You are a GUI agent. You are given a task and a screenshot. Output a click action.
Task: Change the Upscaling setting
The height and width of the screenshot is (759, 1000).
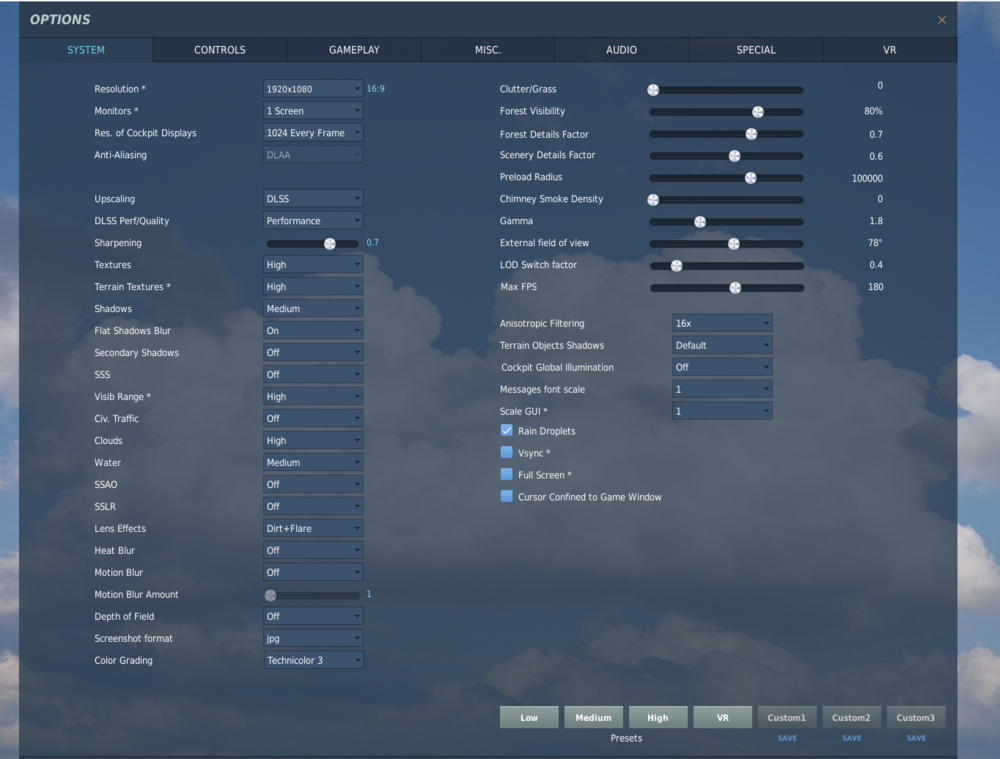312,198
